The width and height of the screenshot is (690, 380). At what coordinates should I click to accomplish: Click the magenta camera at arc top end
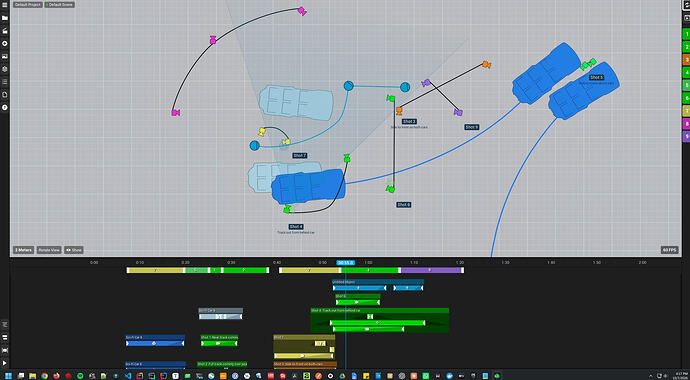point(302,11)
